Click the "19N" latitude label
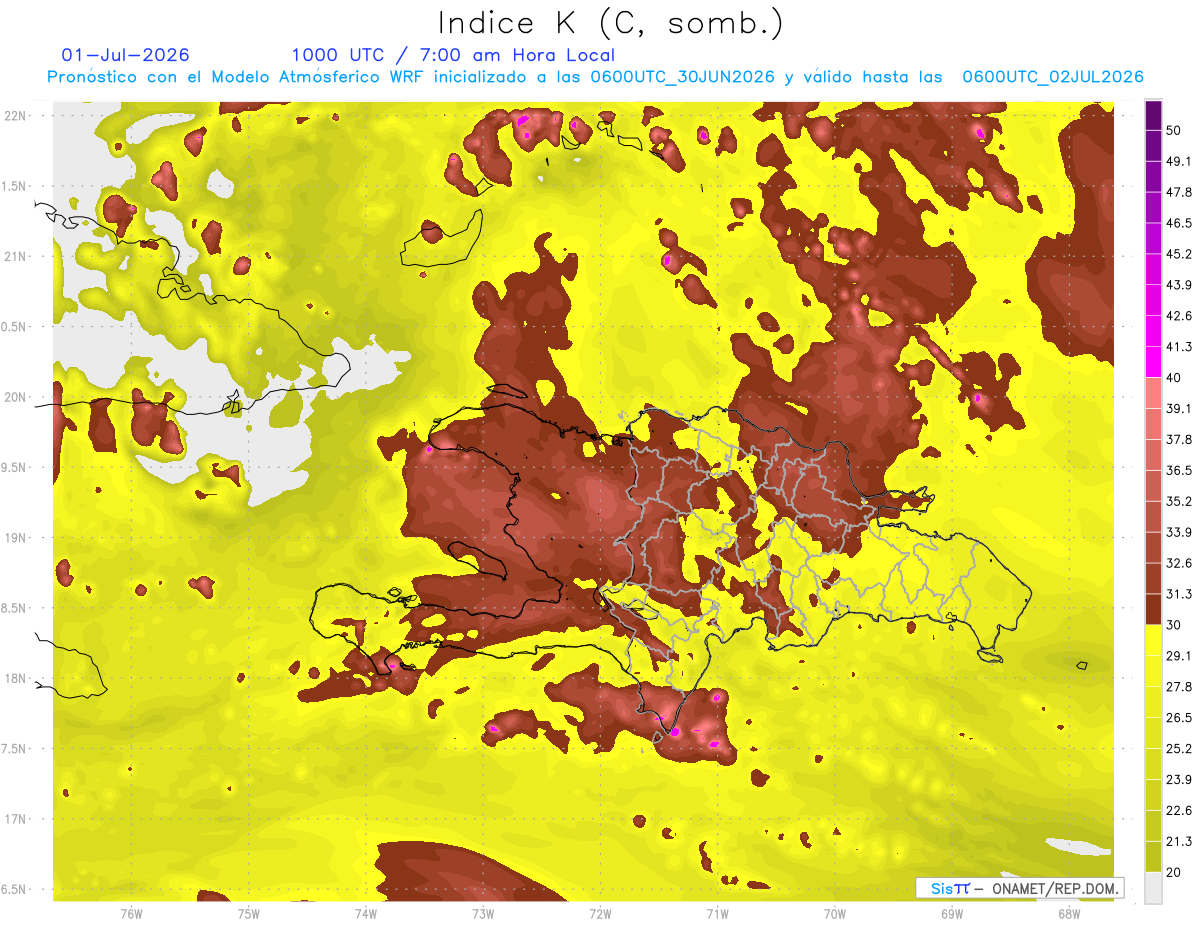This screenshot has height=927, width=1200. (x=17, y=537)
